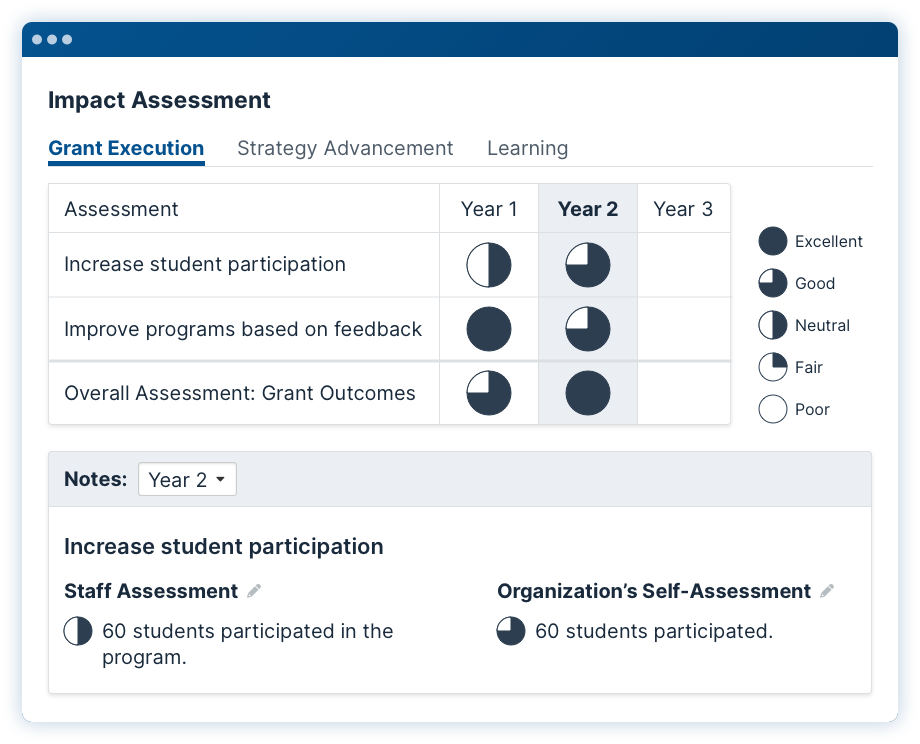Image resolution: width=920 pixels, height=744 pixels.
Task: Select the Year 3 column header
Action: coord(684,209)
